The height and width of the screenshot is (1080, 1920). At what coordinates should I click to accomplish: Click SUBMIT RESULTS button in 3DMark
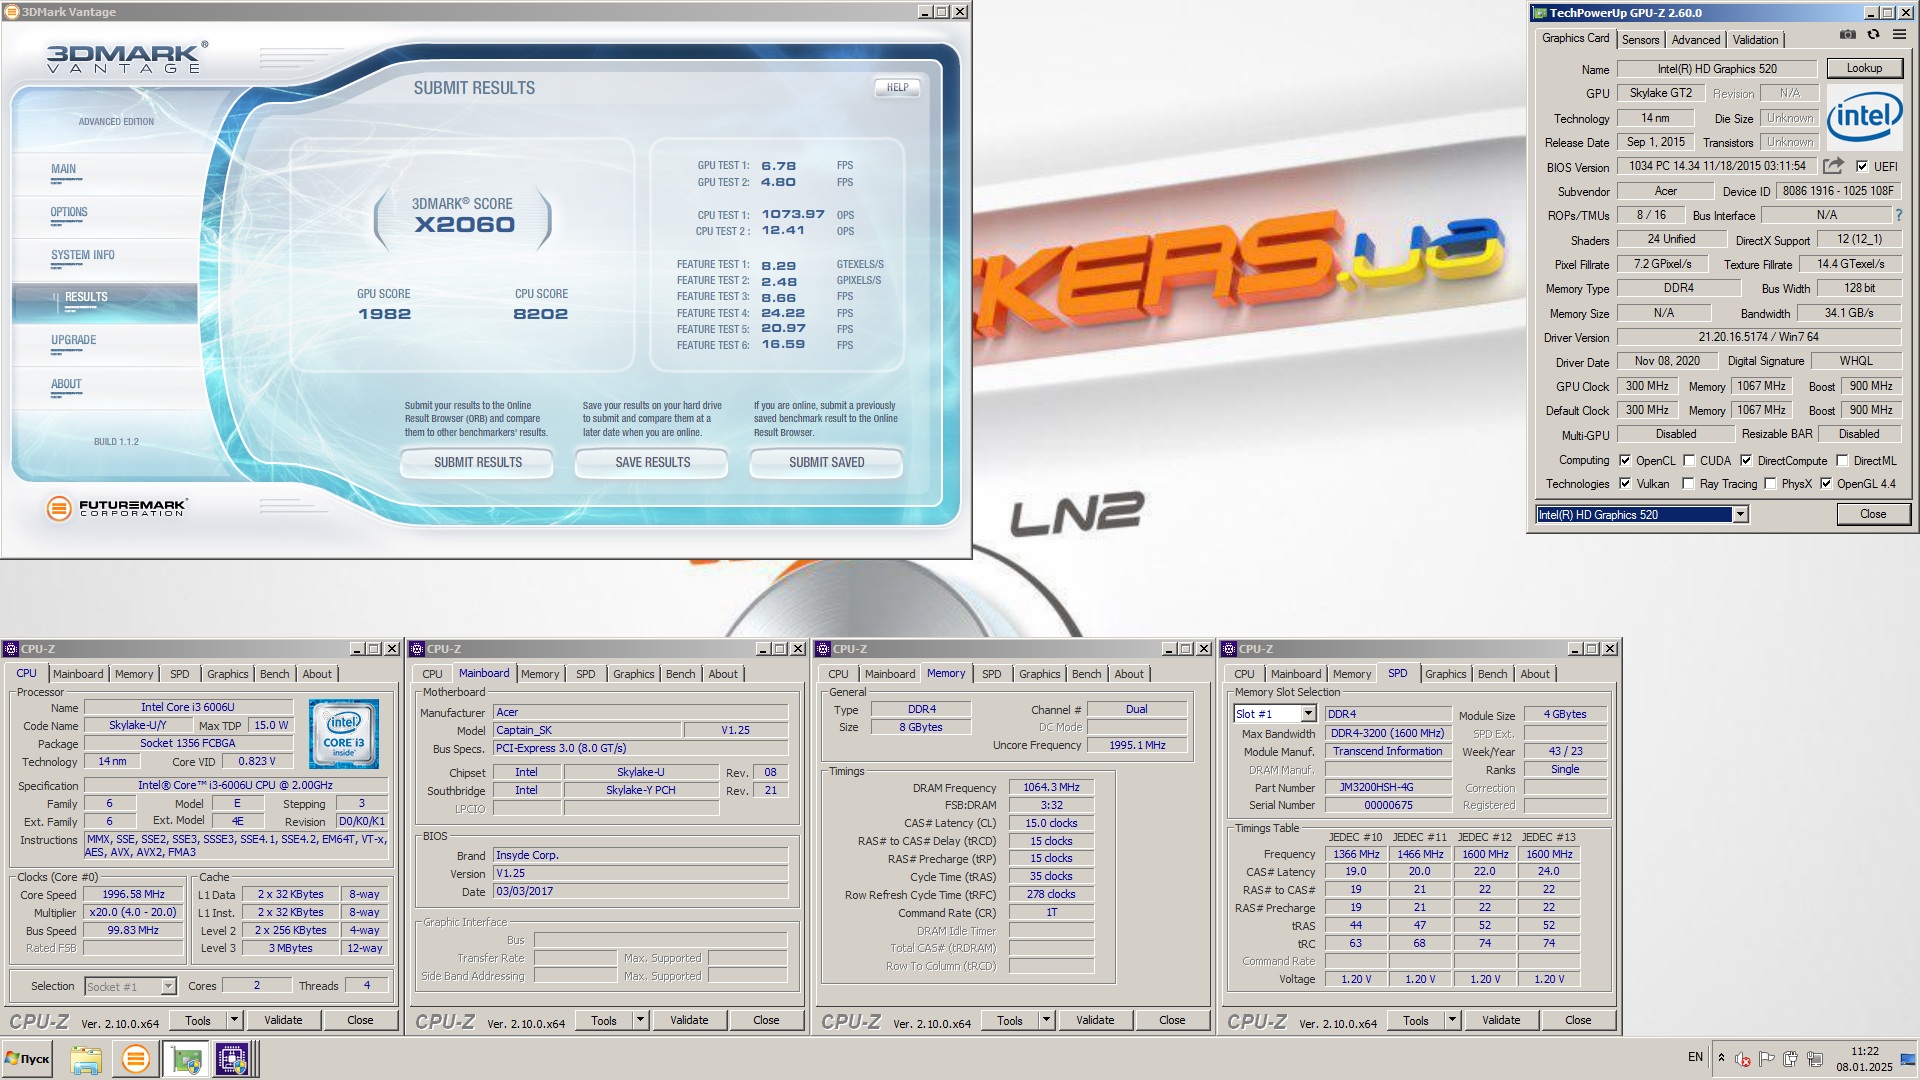coord(478,462)
